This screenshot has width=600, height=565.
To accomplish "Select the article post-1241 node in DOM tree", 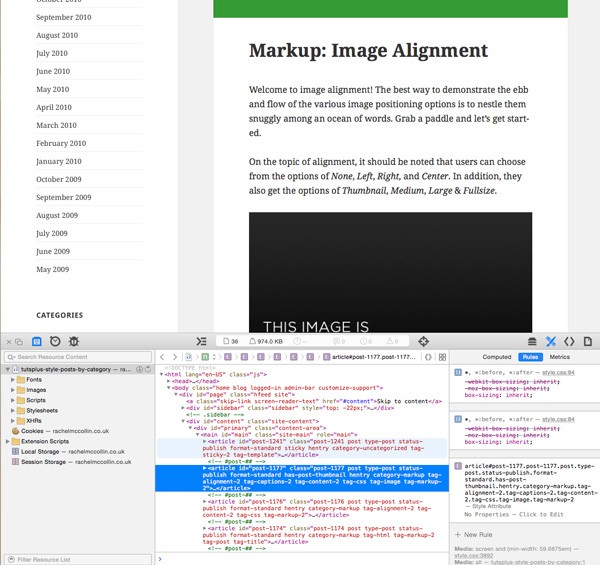I will point(302,448).
